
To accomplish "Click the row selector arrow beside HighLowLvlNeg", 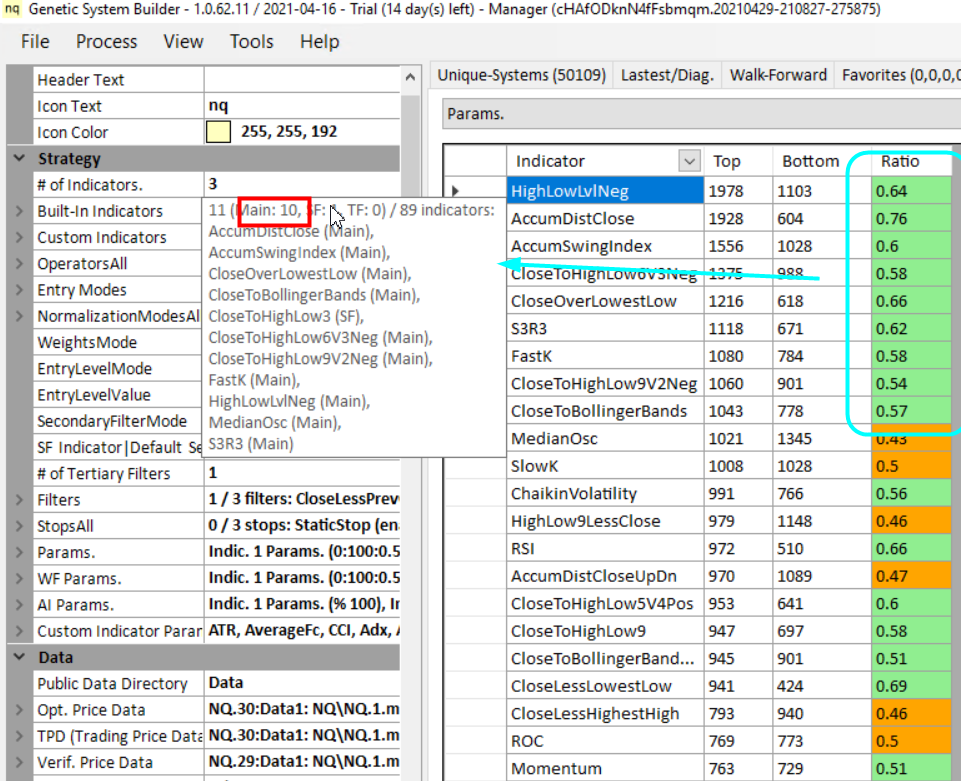I will point(457,191).
